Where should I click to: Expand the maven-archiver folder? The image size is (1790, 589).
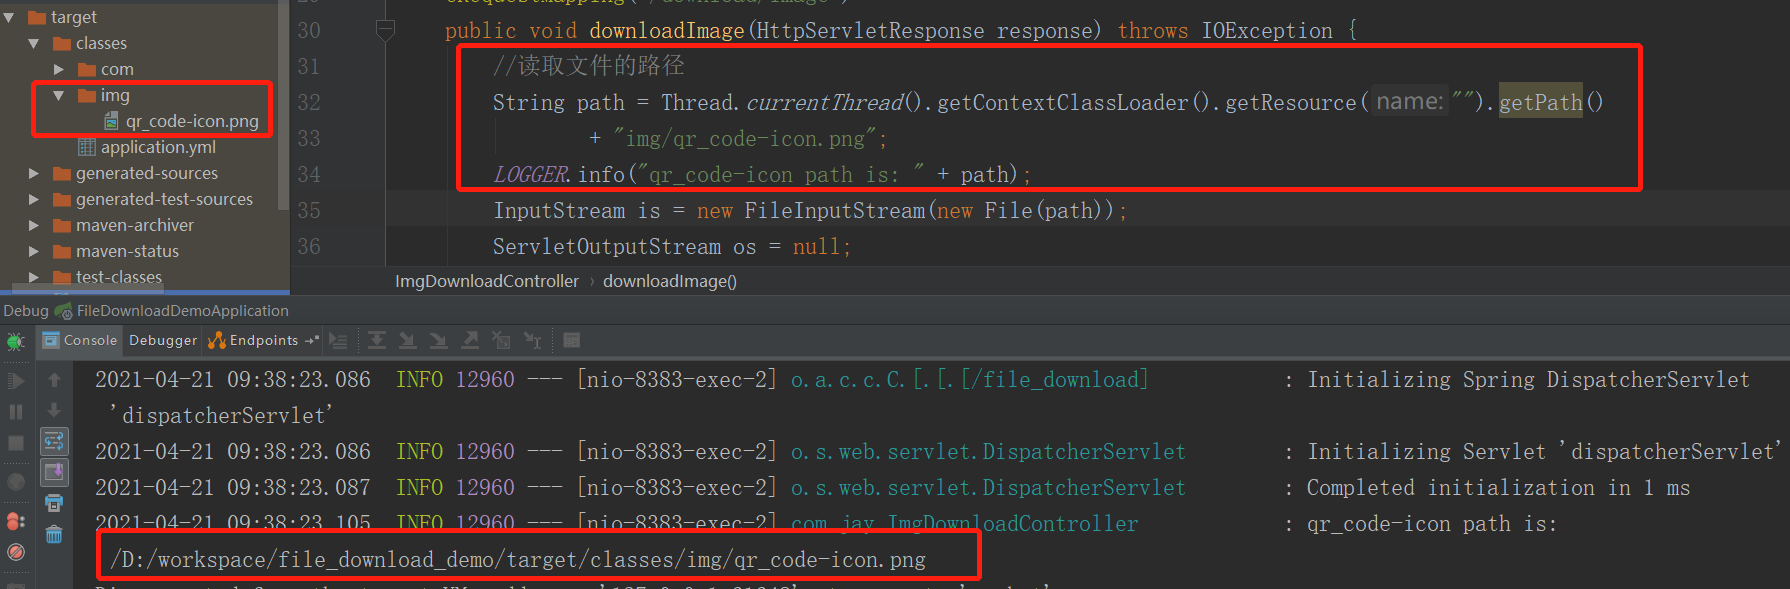pyautogui.click(x=34, y=225)
